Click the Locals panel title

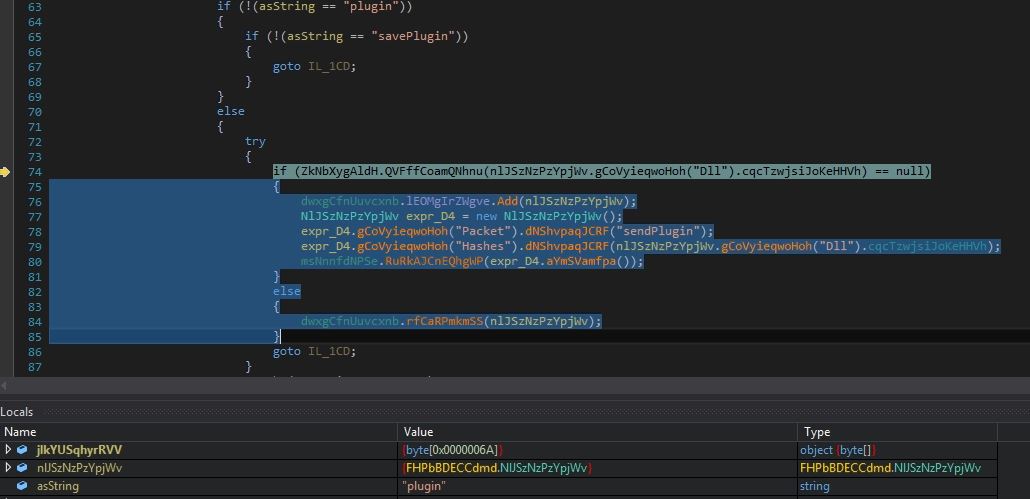click(x=16, y=412)
